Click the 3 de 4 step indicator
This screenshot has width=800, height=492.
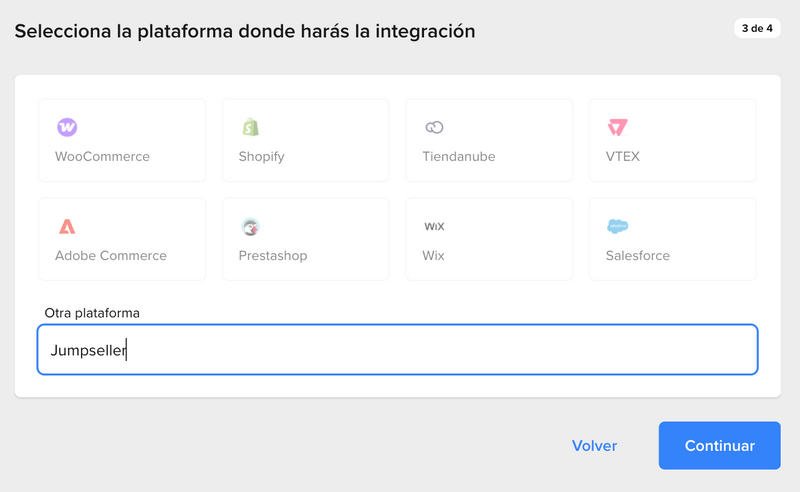pyautogui.click(x=757, y=28)
